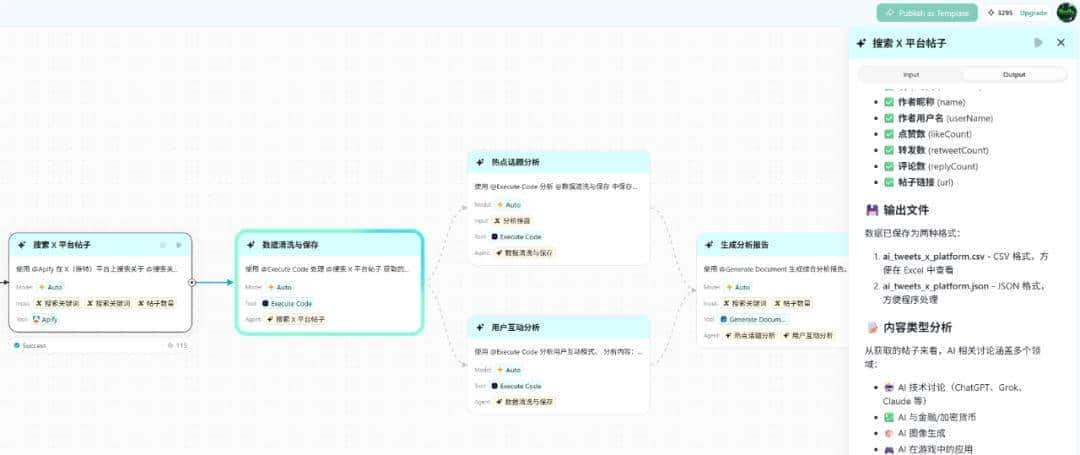Click description text of 用户互动分析 node
The width and height of the screenshot is (1080, 455).
pyautogui.click(x=558, y=352)
